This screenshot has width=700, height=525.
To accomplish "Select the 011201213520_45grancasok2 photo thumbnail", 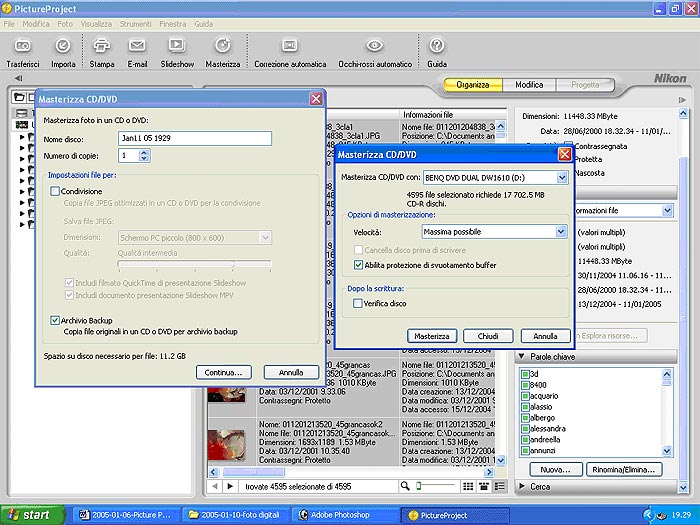I will pyautogui.click(x=226, y=444).
